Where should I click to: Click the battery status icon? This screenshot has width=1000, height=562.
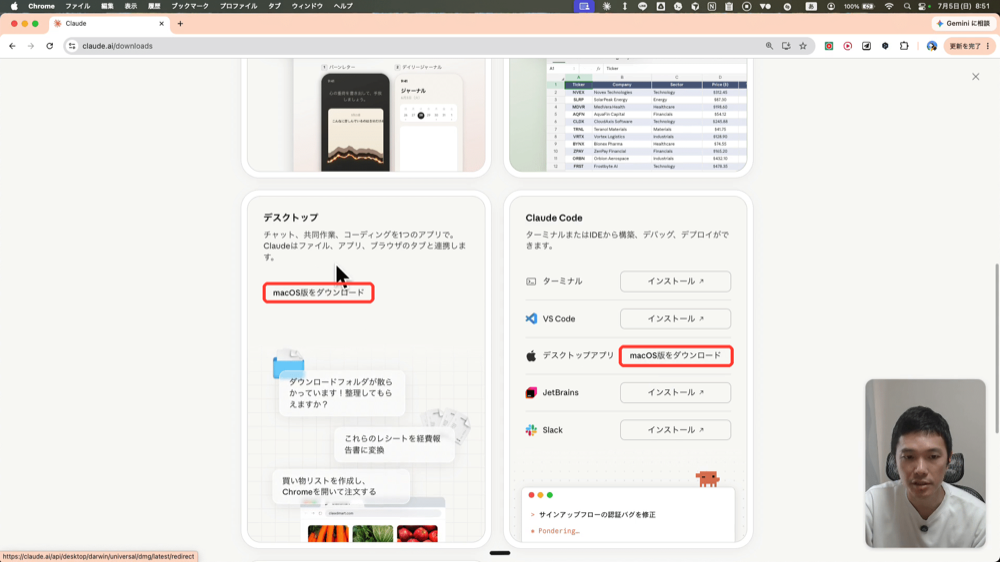[x=868, y=6]
